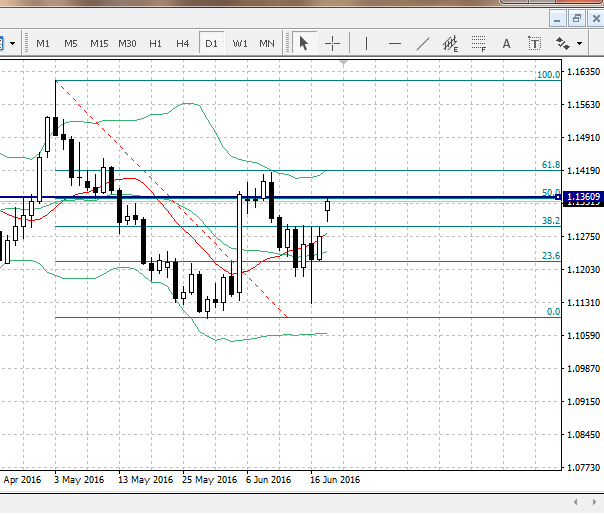Switch chart to W1 weekly timeframe
The width and height of the screenshot is (604, 514).
tap(240, 44)
